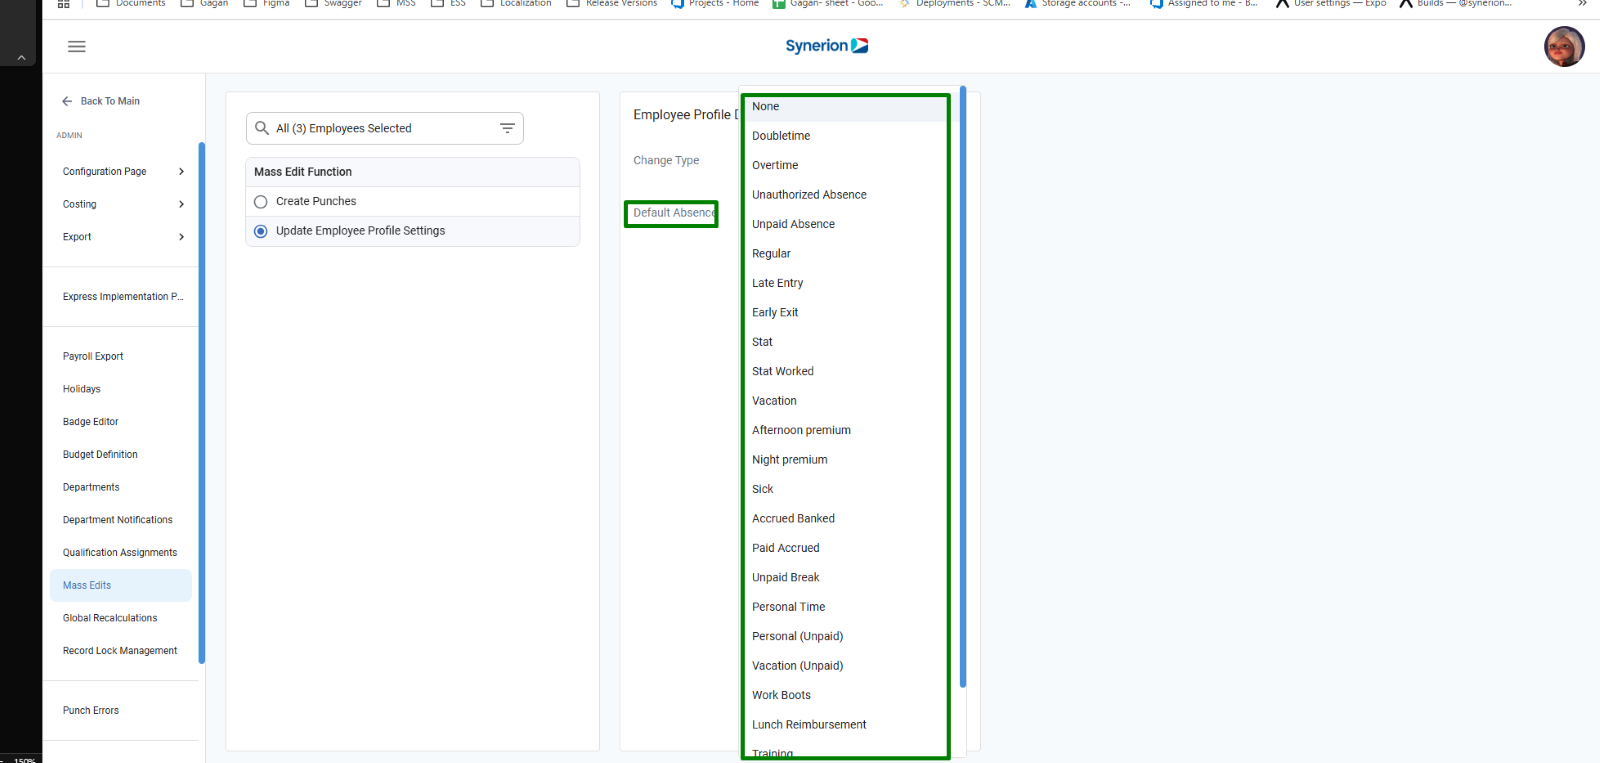1600x763 pixels.
Task: Open the employee filter icon
Action: [x=507, y=128]
